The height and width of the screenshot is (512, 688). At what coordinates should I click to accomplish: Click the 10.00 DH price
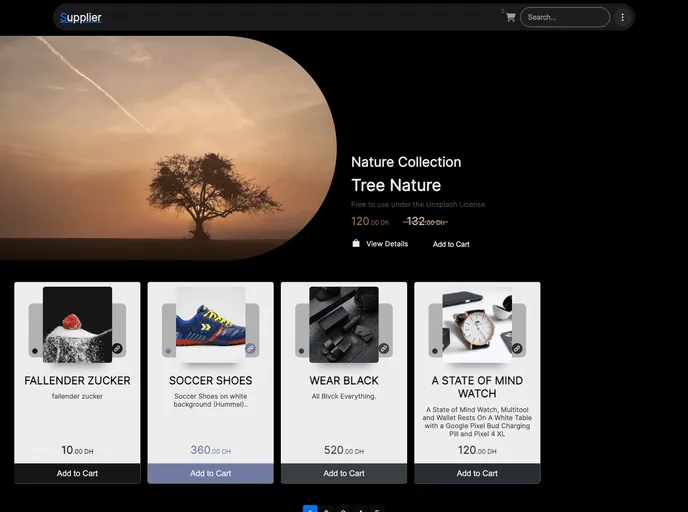coord(77,450)
